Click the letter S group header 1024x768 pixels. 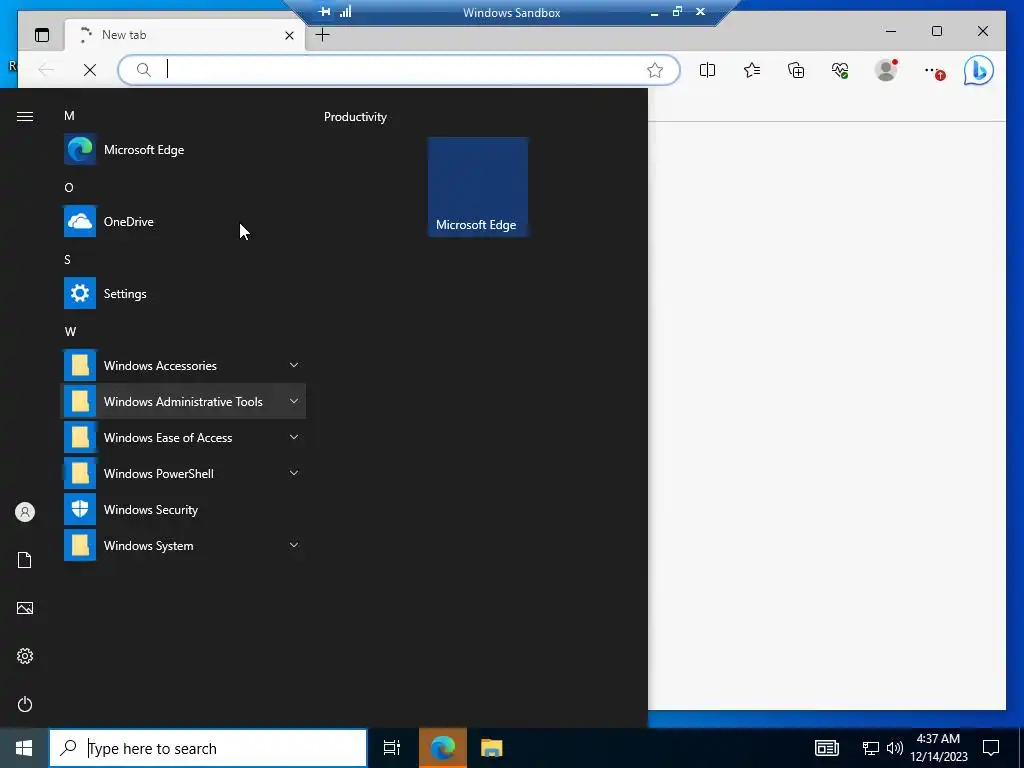click(67, 259)
